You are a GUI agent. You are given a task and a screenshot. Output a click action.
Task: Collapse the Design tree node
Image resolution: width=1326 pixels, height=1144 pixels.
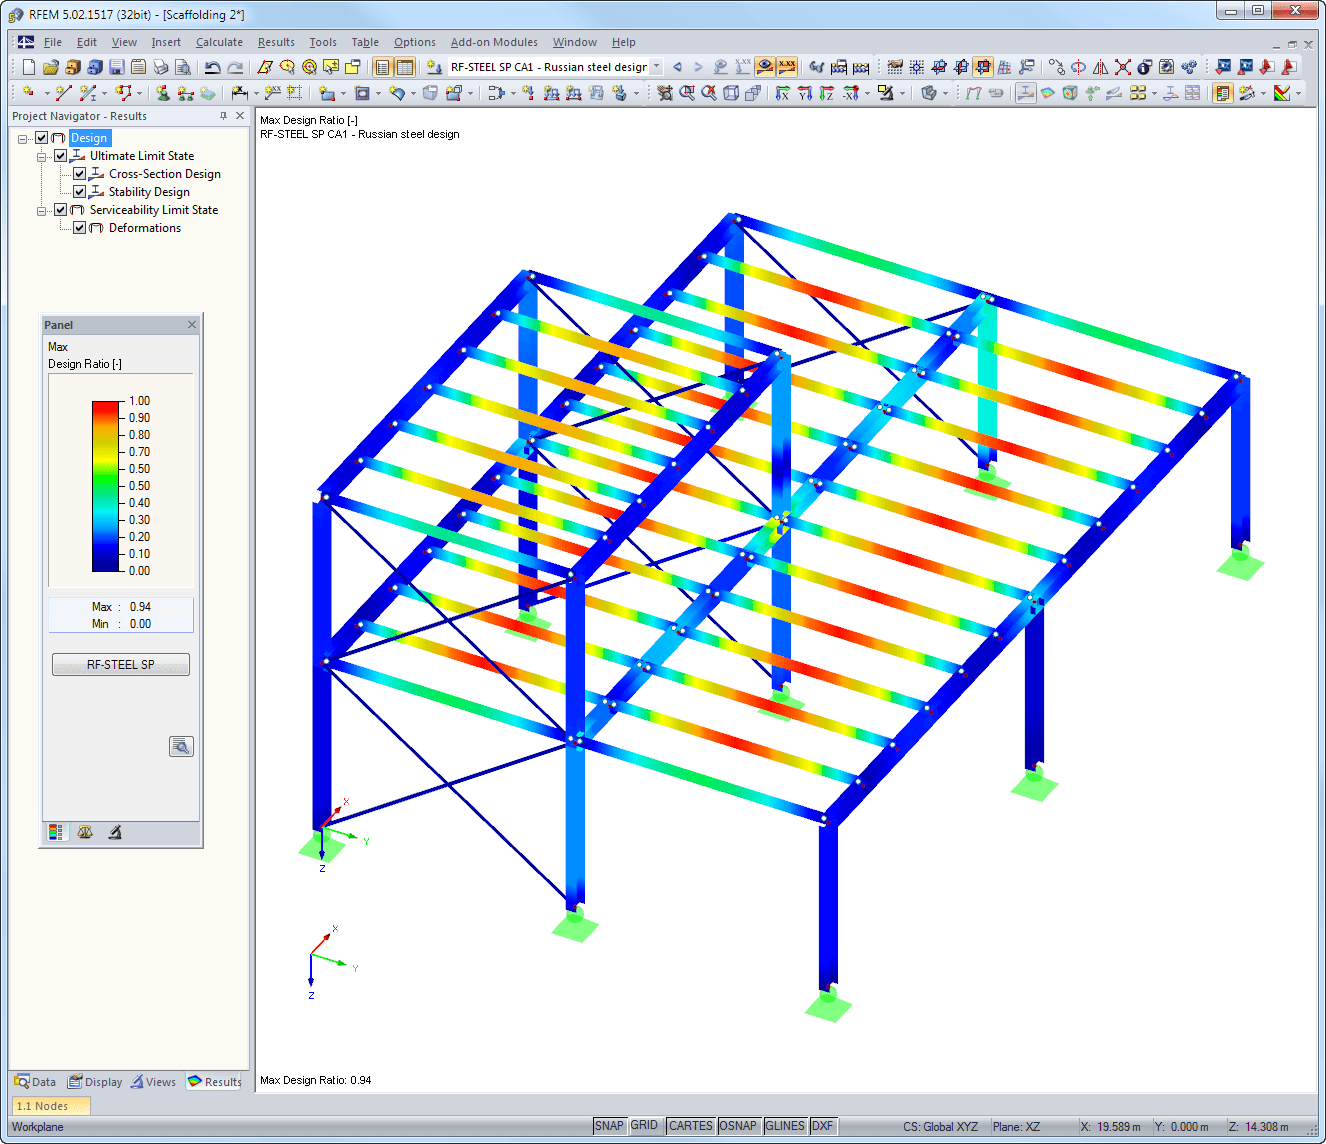pos(23,138)
